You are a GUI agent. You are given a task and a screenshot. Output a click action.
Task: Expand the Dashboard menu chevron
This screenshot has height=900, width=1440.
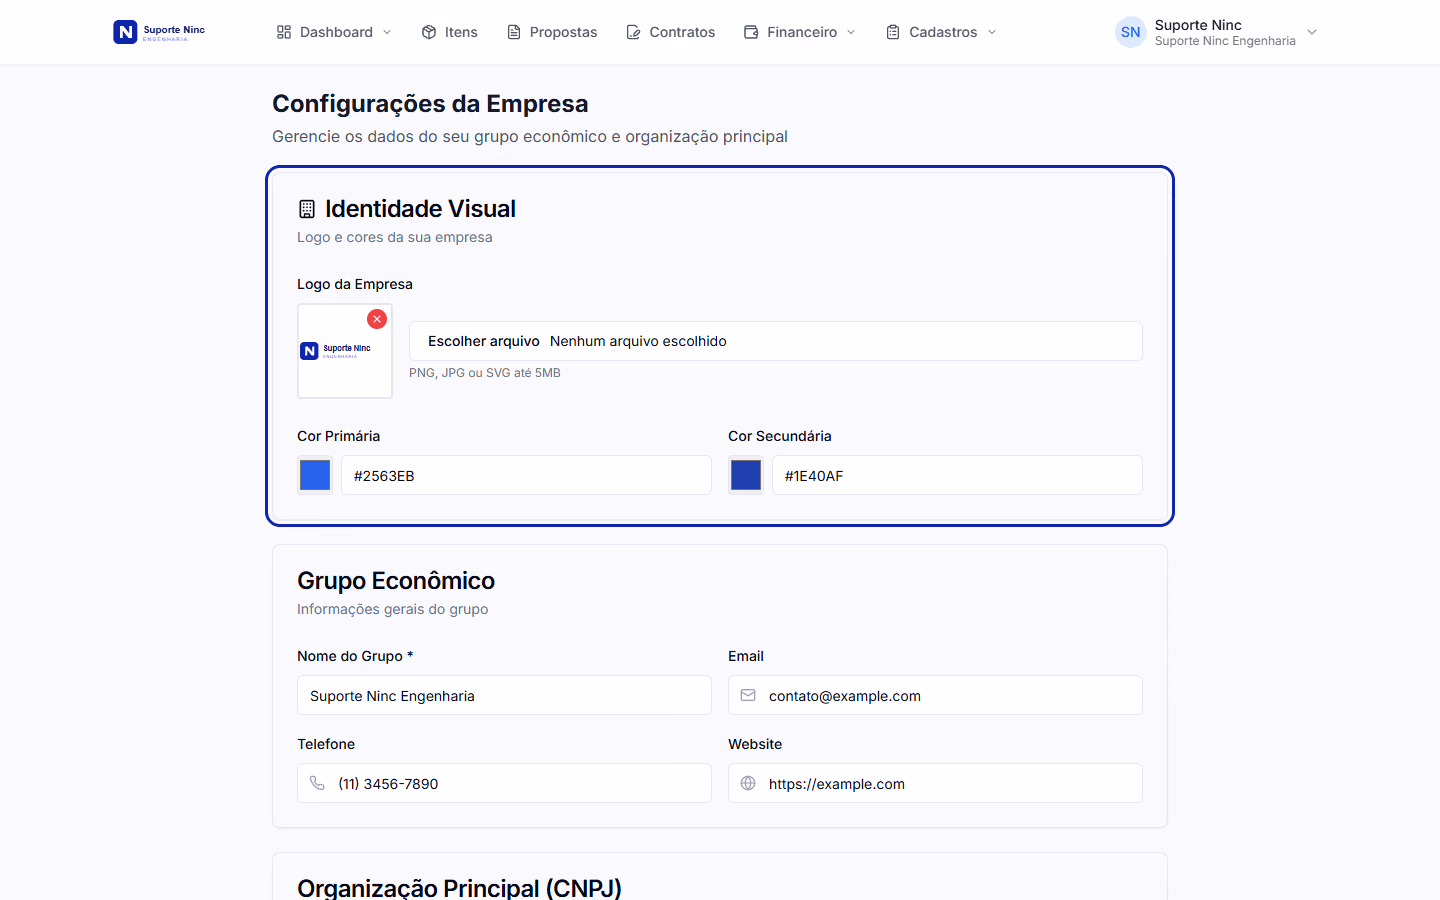coord(387,32)
